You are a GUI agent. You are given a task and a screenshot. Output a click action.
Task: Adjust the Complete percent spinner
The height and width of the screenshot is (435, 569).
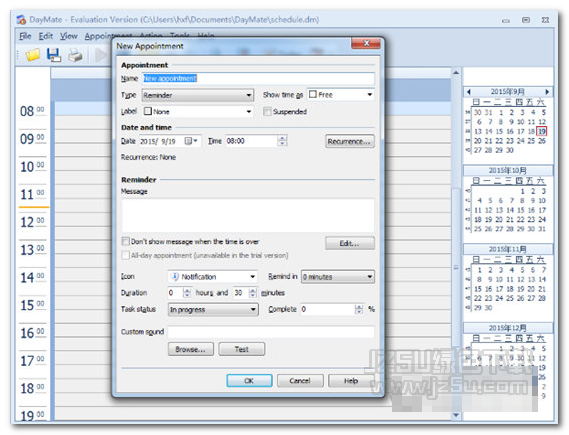click(359, 309)
